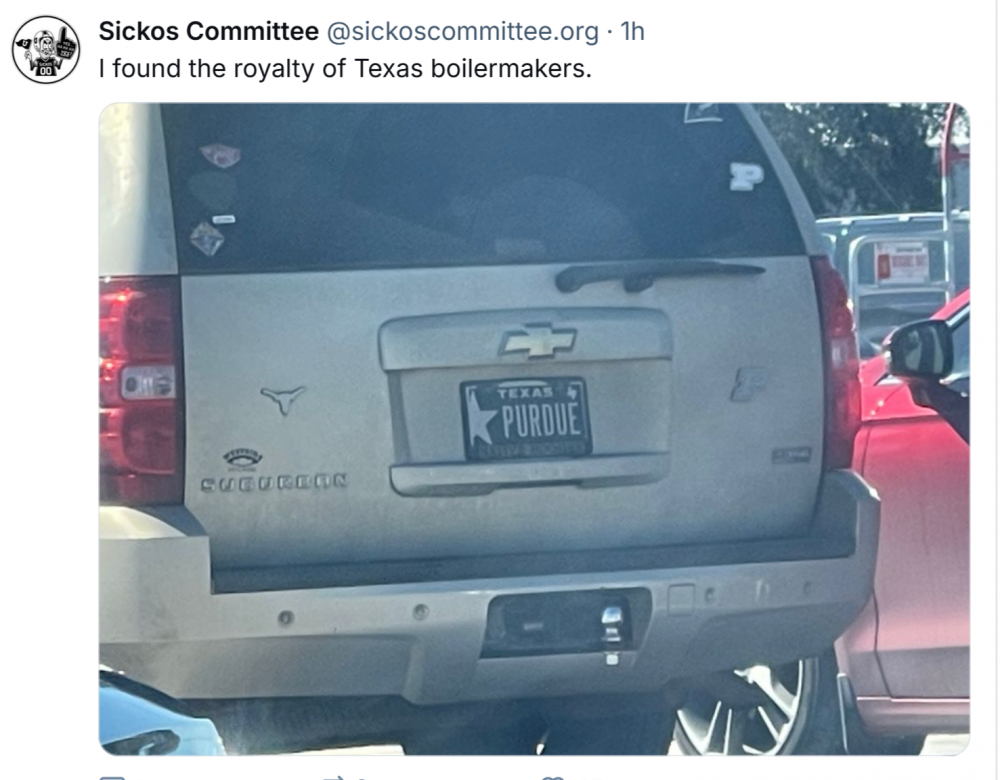Click the Chevrolet bowtie emblem in the photo
The image size is (1000, 780).
point(537,341)
